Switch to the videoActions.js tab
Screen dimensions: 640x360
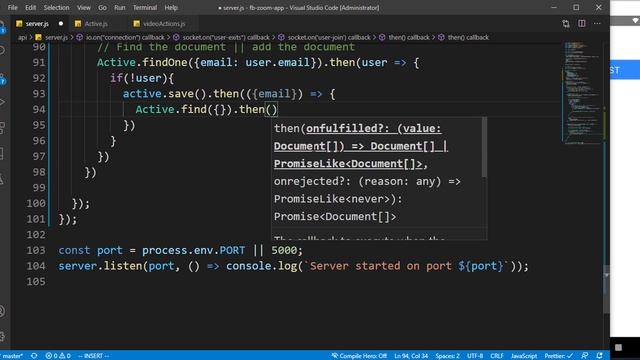[x=164, y=24]
